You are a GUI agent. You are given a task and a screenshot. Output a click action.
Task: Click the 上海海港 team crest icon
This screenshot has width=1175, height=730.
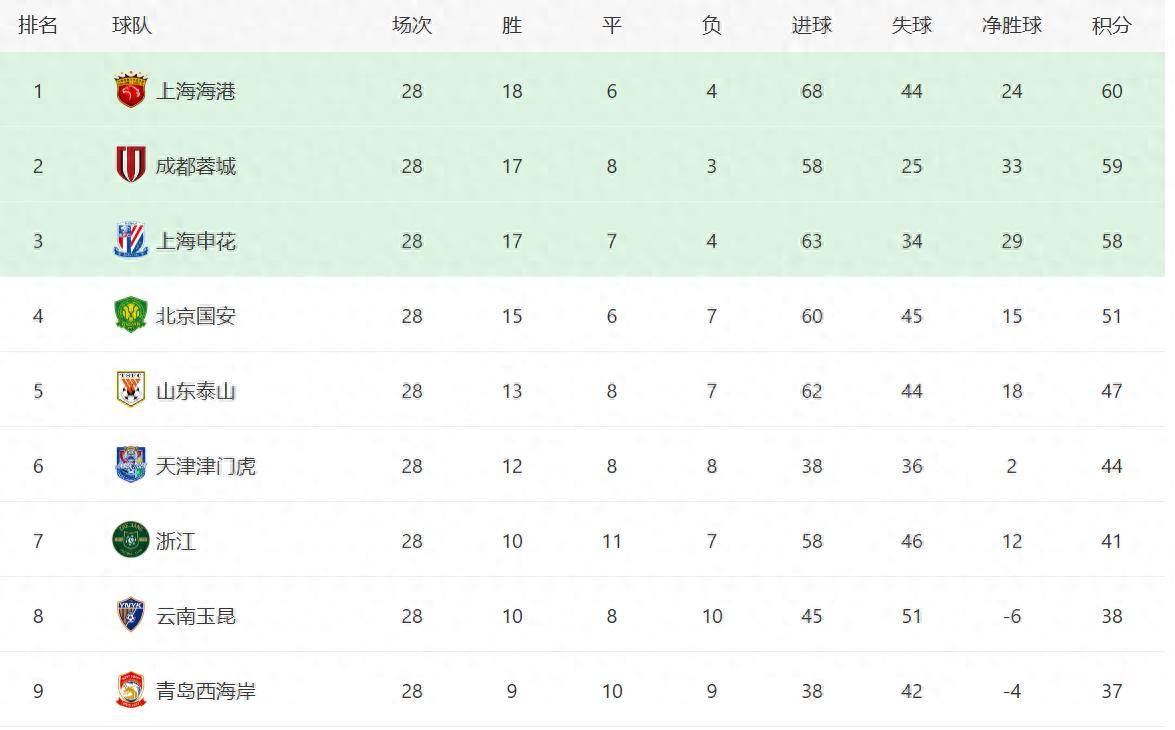130,91
